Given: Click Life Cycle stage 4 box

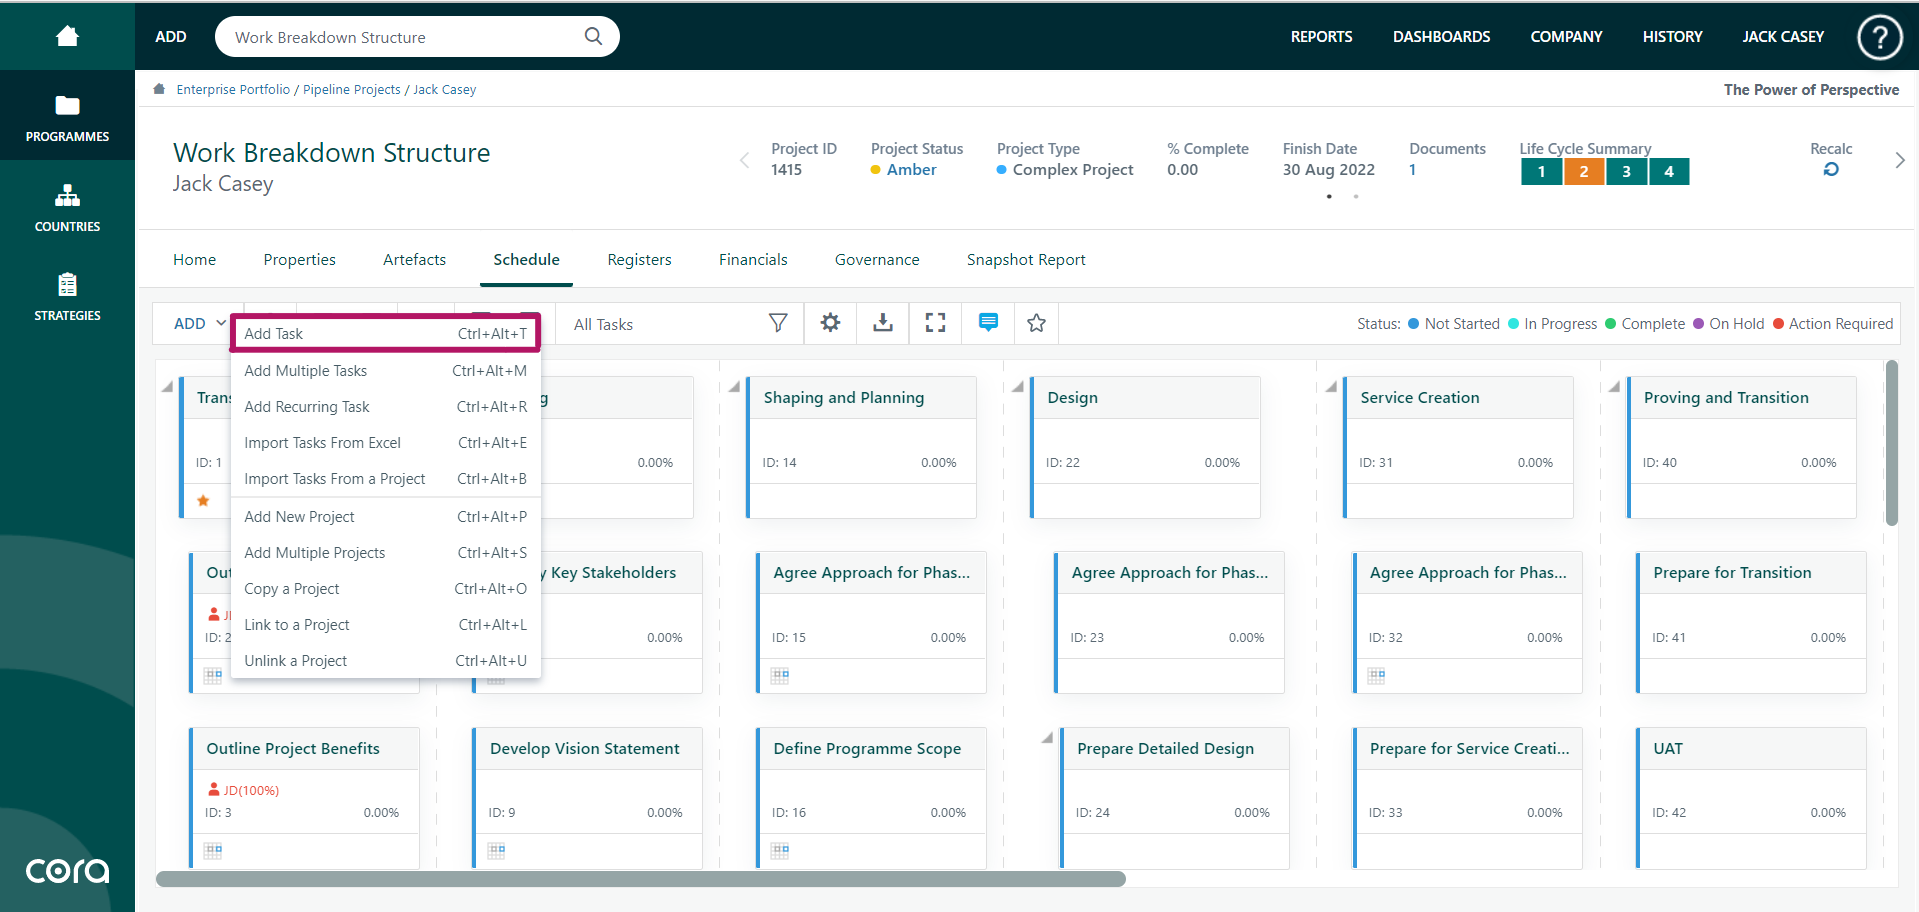Looking at the screenshot, I should tap(1669, 171).
